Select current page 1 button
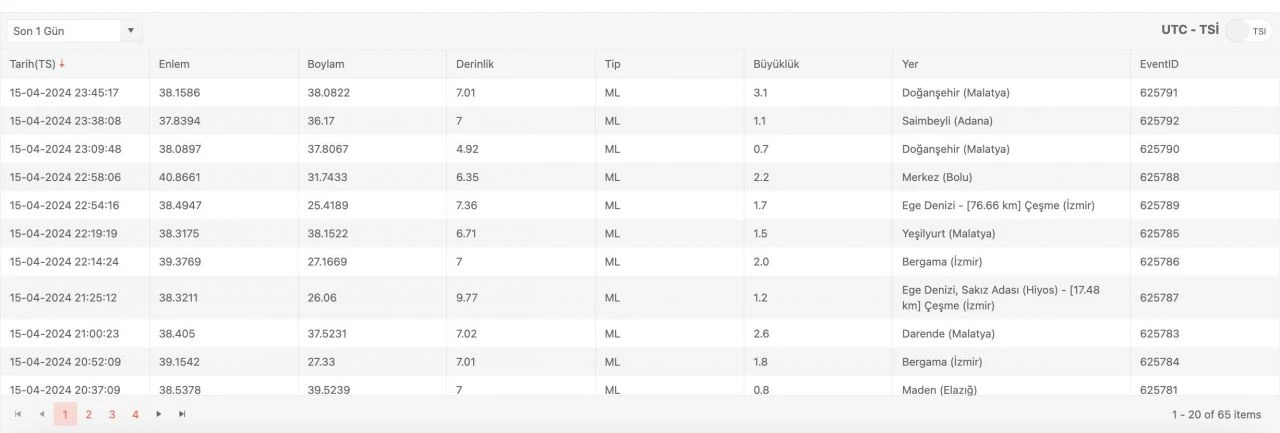 coord(65,414)
